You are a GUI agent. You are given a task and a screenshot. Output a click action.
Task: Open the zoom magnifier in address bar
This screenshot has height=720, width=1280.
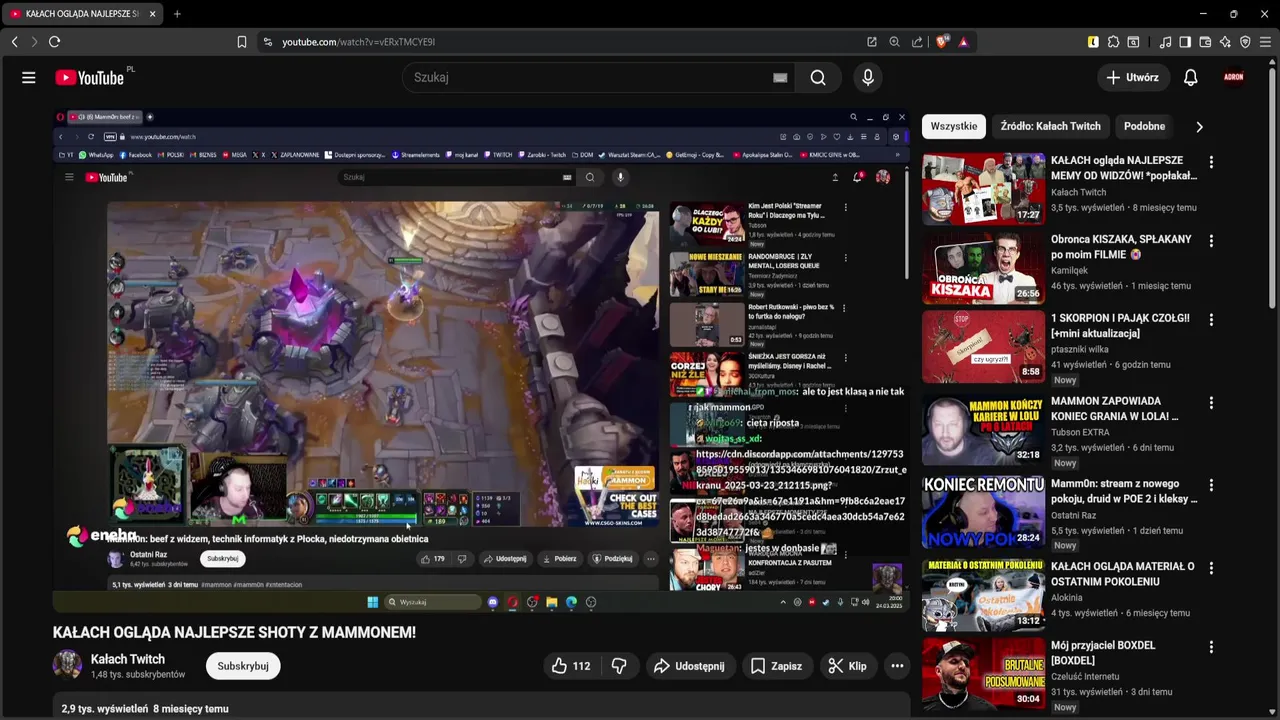(x=894, y=42)
